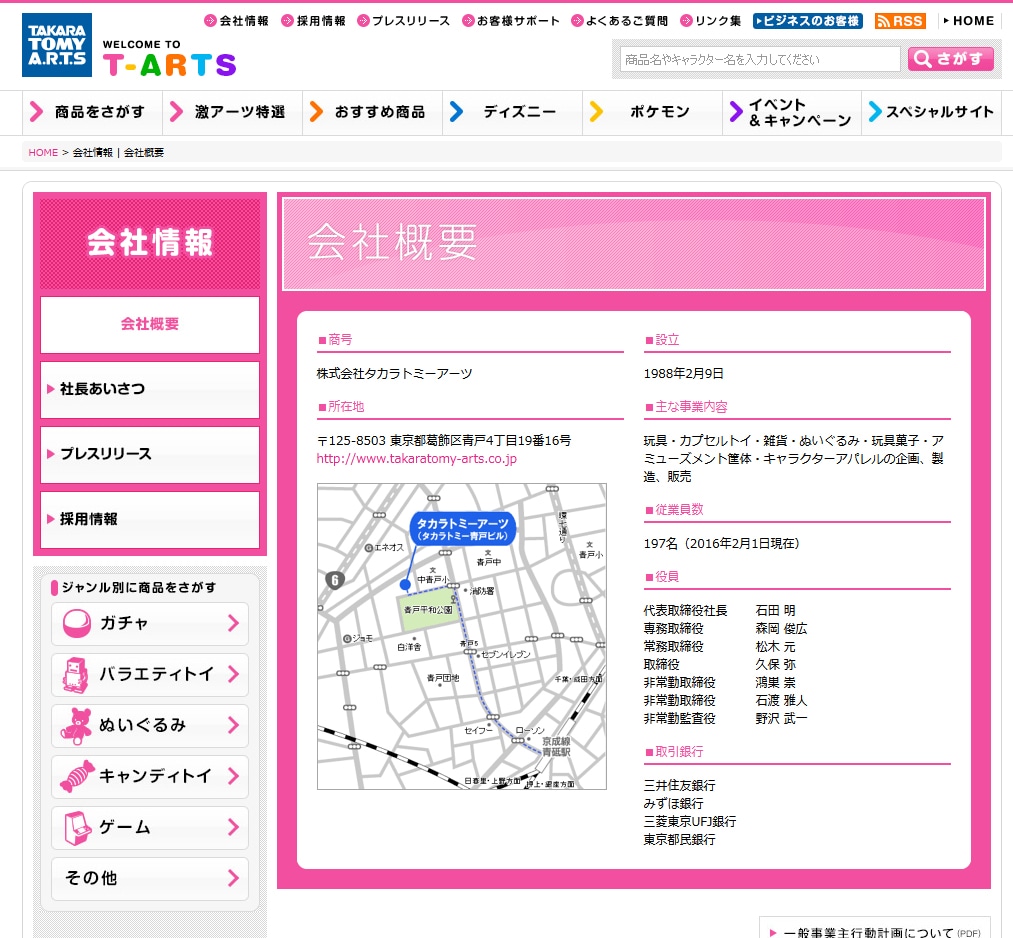Viewport: 1013px width, 938px height.
Task: Click the Takara Tomy A.R.T.S logo
Action: pos(57,45)
